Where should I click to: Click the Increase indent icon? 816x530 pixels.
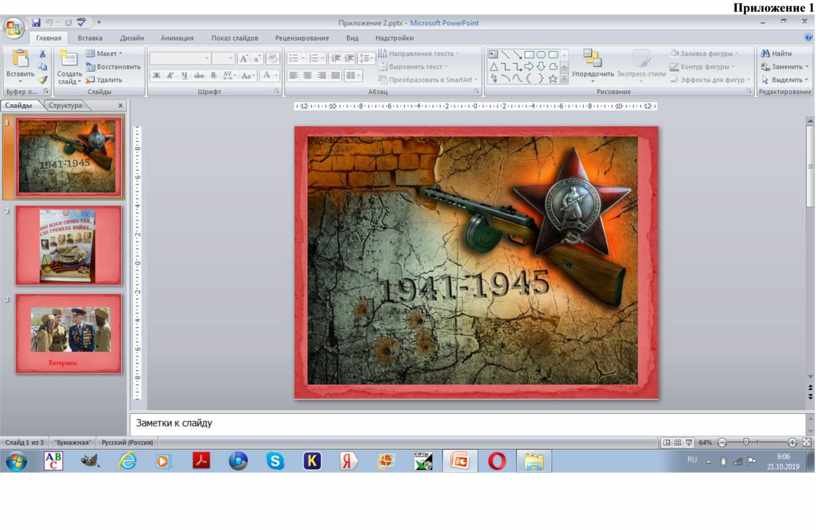click(350, 58)
